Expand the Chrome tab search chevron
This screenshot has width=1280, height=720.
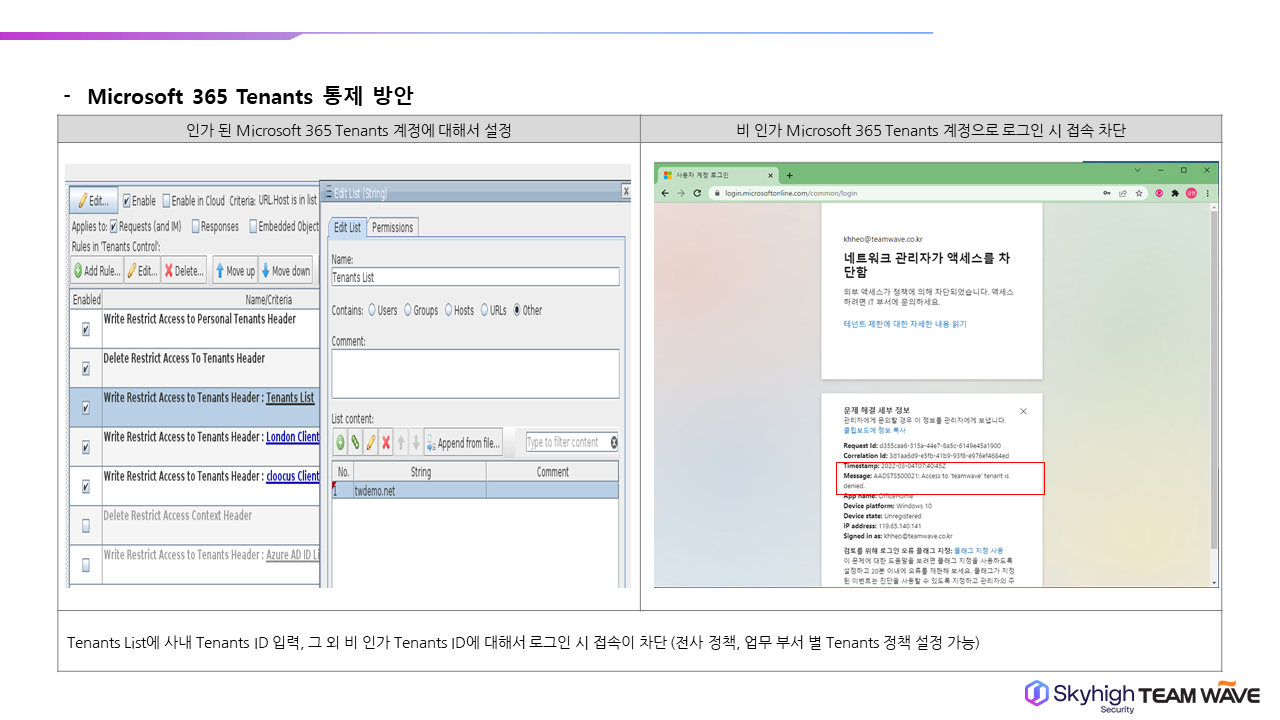[x=1137, y=170]
